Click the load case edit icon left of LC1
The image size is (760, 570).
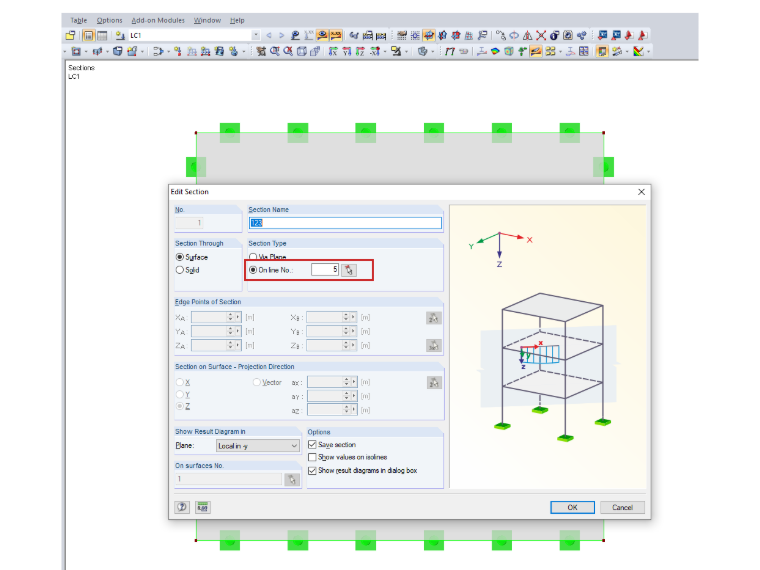click(120, 35)
